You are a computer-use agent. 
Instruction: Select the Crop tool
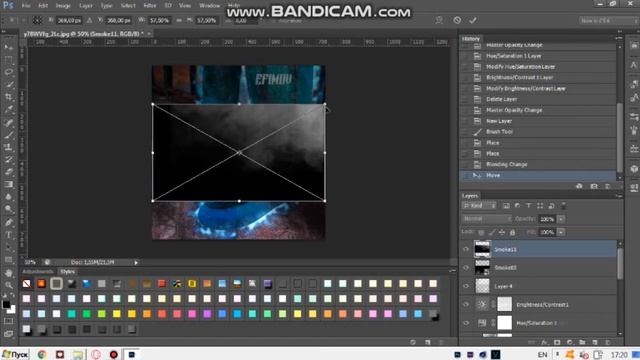click(9, 97)
